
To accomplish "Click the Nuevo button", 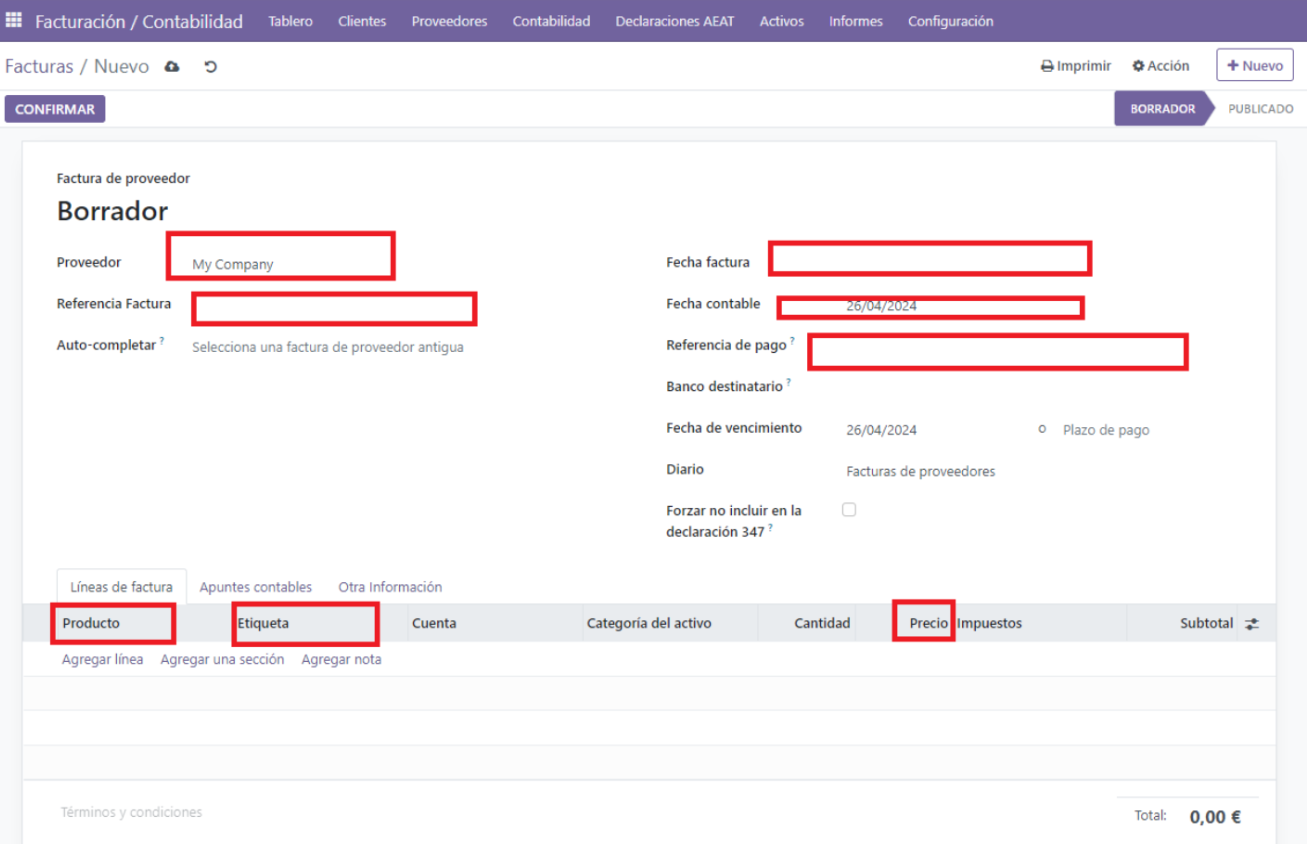I will pyautogui.click(x=1255, y=65).
